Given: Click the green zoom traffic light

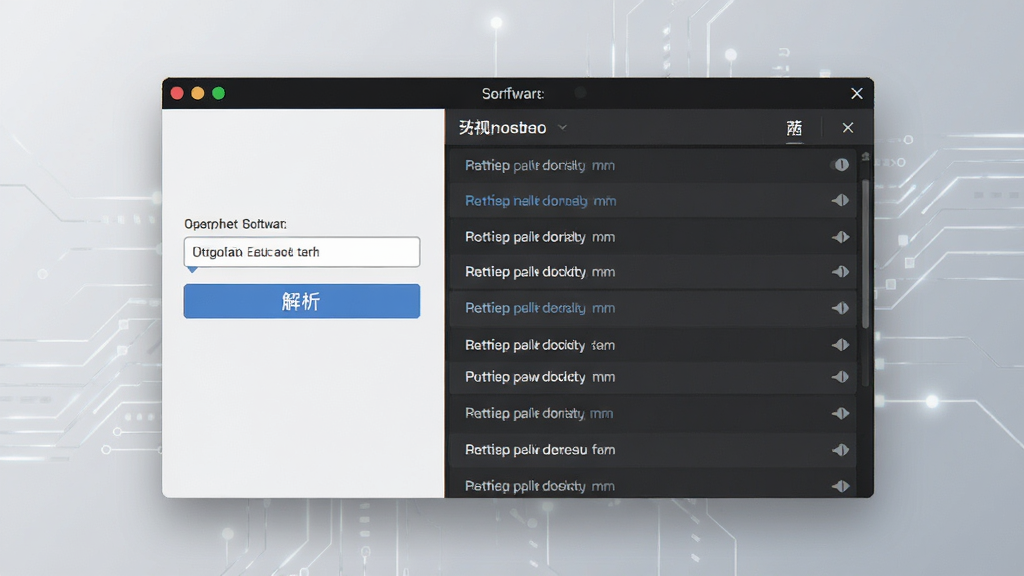Looking at the screenshot, I should coord(219,93).
